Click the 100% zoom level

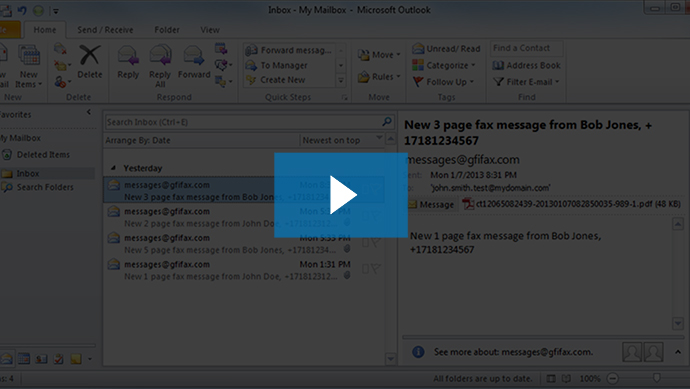tap(590, 378)
